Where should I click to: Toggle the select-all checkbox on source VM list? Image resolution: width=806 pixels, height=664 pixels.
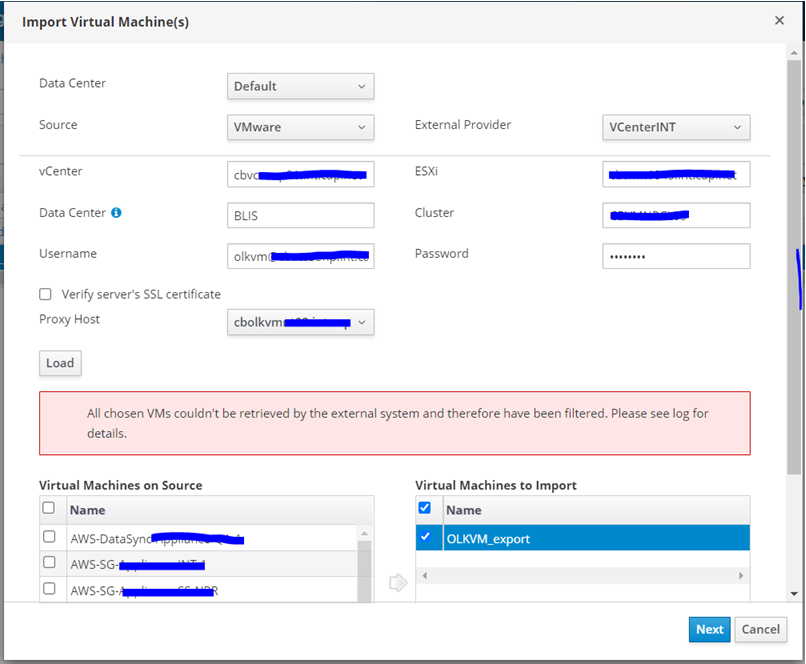pos(51,508)
